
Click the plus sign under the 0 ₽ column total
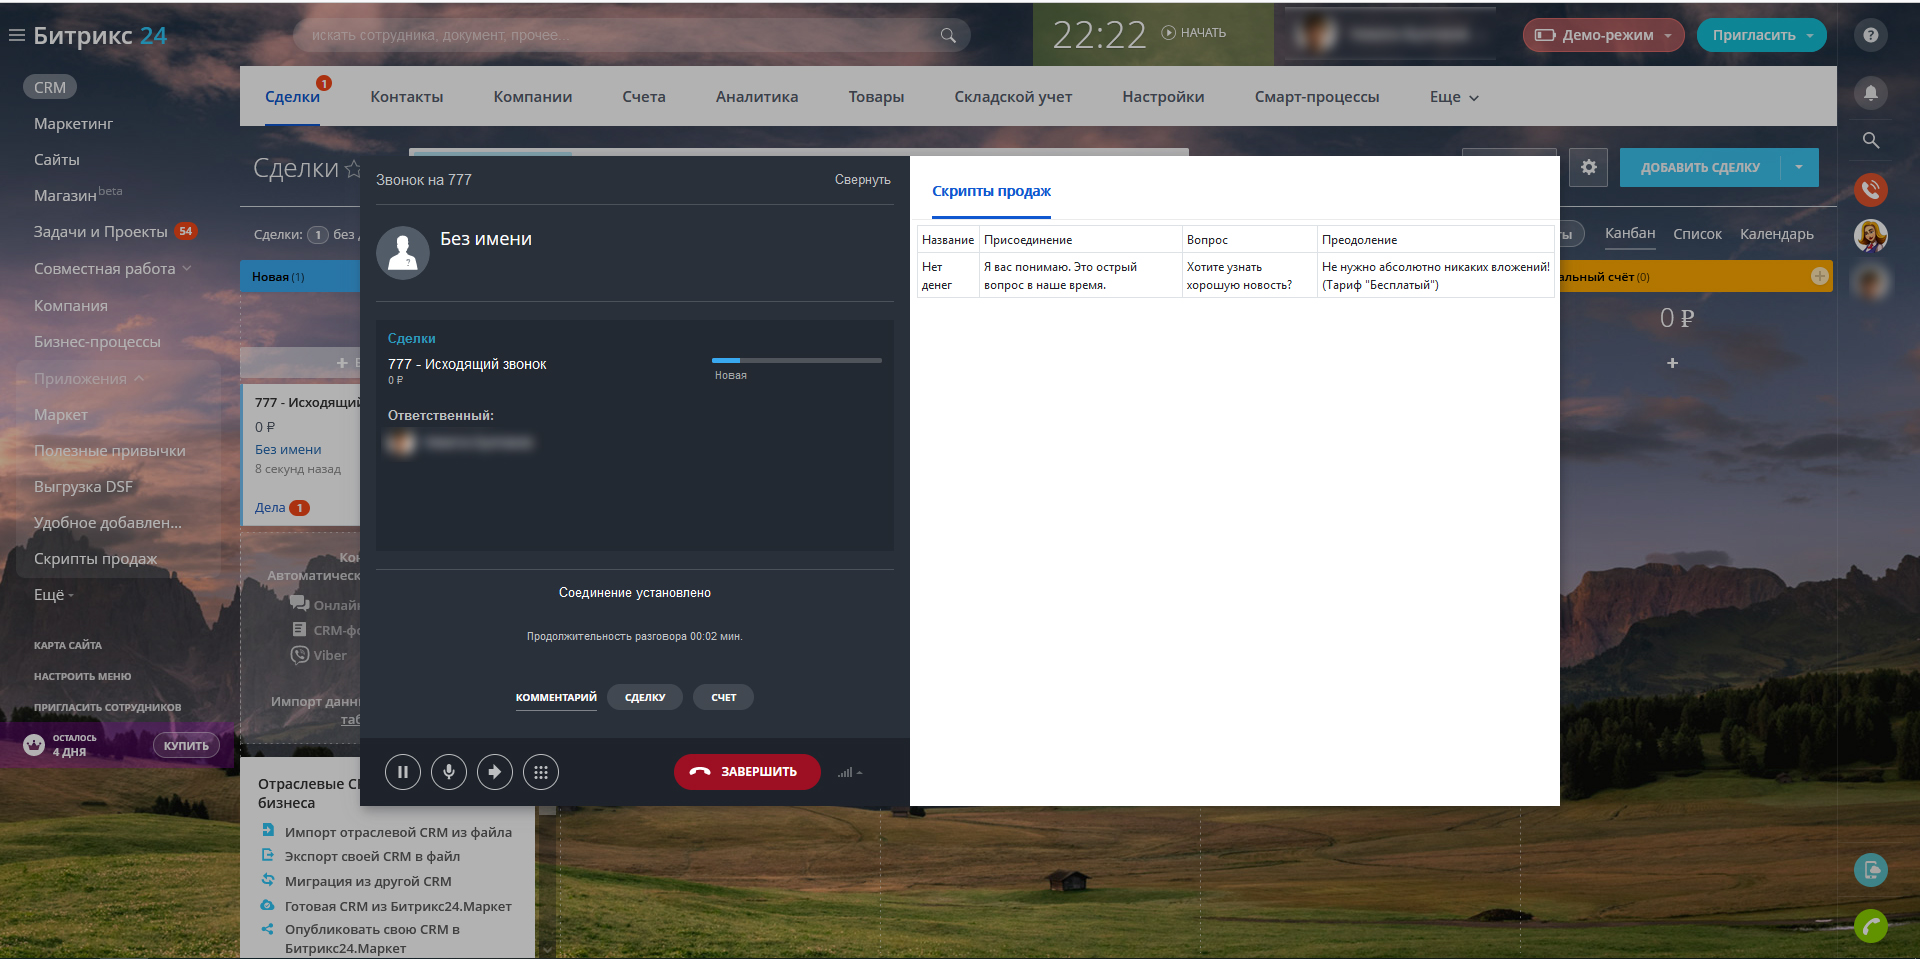(1672, 363)
